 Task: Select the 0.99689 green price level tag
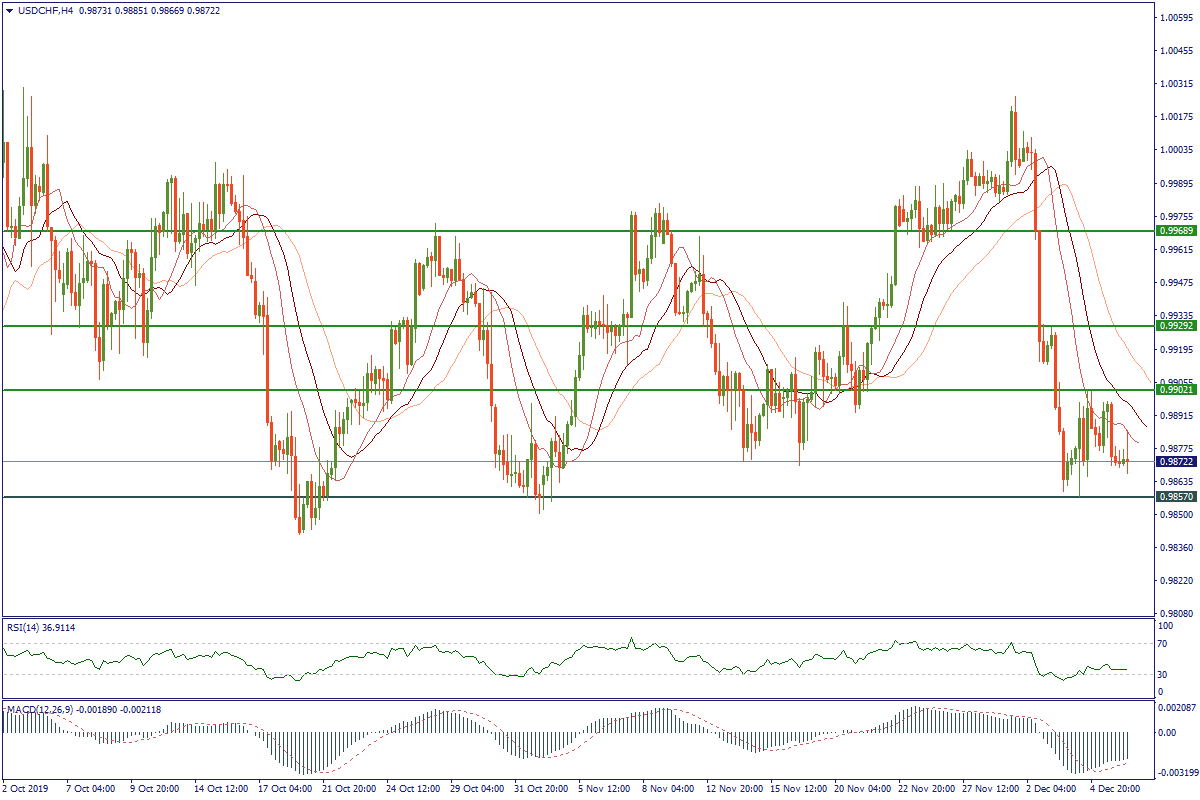[1176, 230]
